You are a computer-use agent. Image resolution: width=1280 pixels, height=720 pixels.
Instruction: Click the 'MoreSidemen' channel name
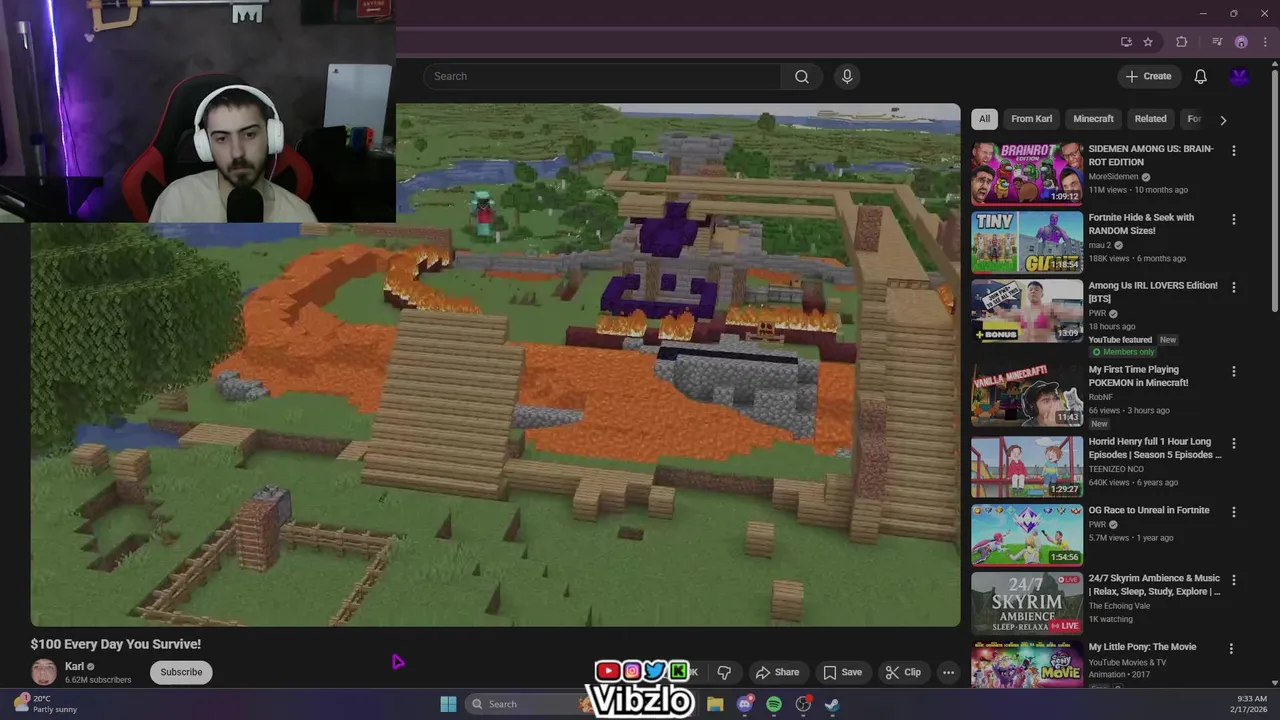coord(1113,177)
